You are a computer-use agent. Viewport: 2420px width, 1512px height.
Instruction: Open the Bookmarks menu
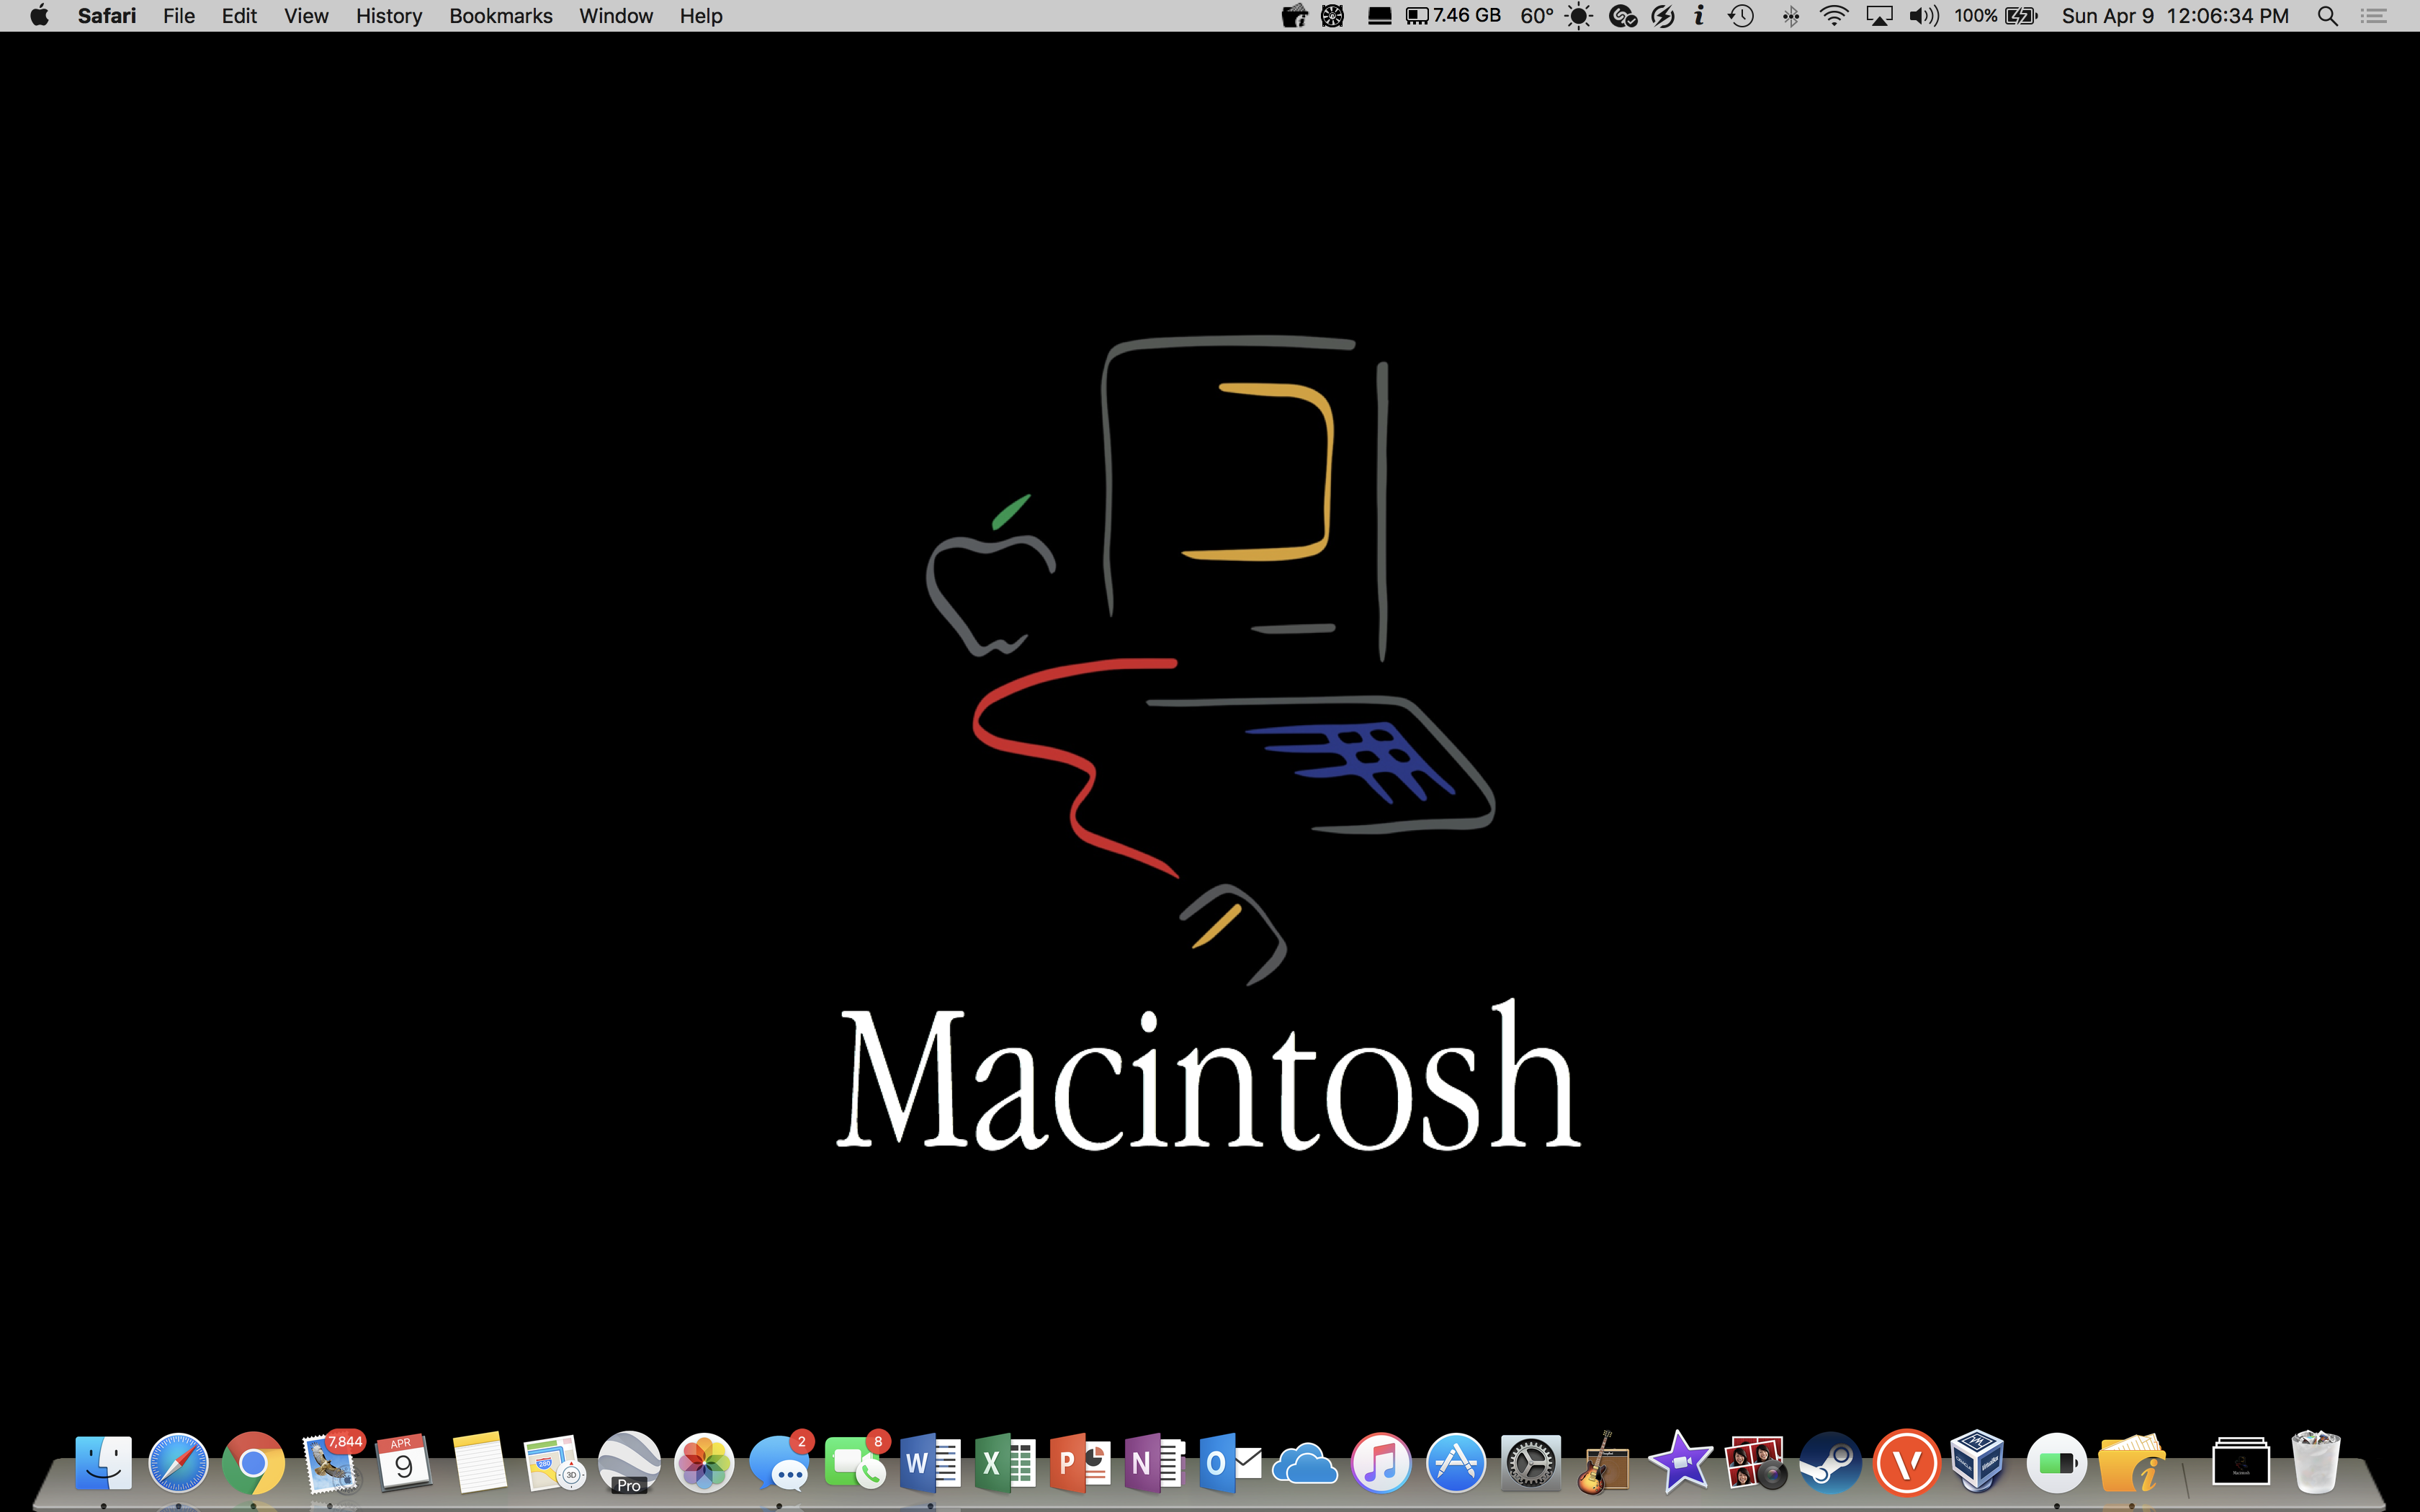(x=501, y=16)
